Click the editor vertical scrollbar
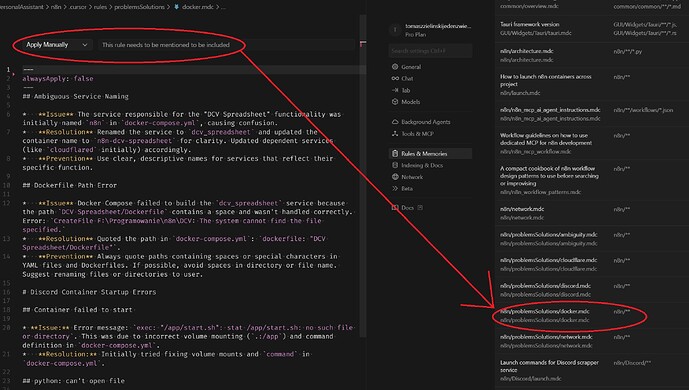 coord(363,176)
